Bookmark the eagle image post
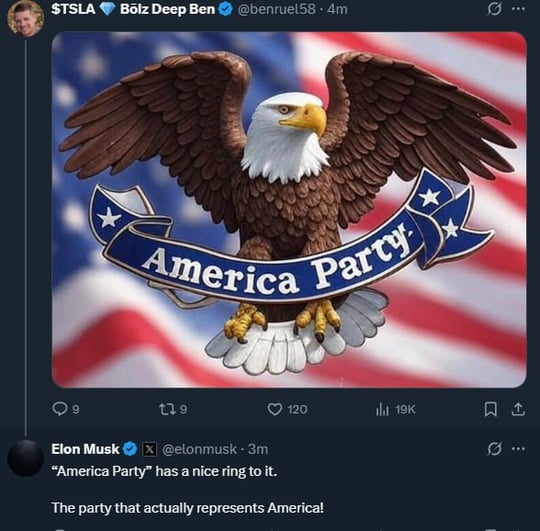This screenshot has width=540, height=531. (x=490, y=409)
